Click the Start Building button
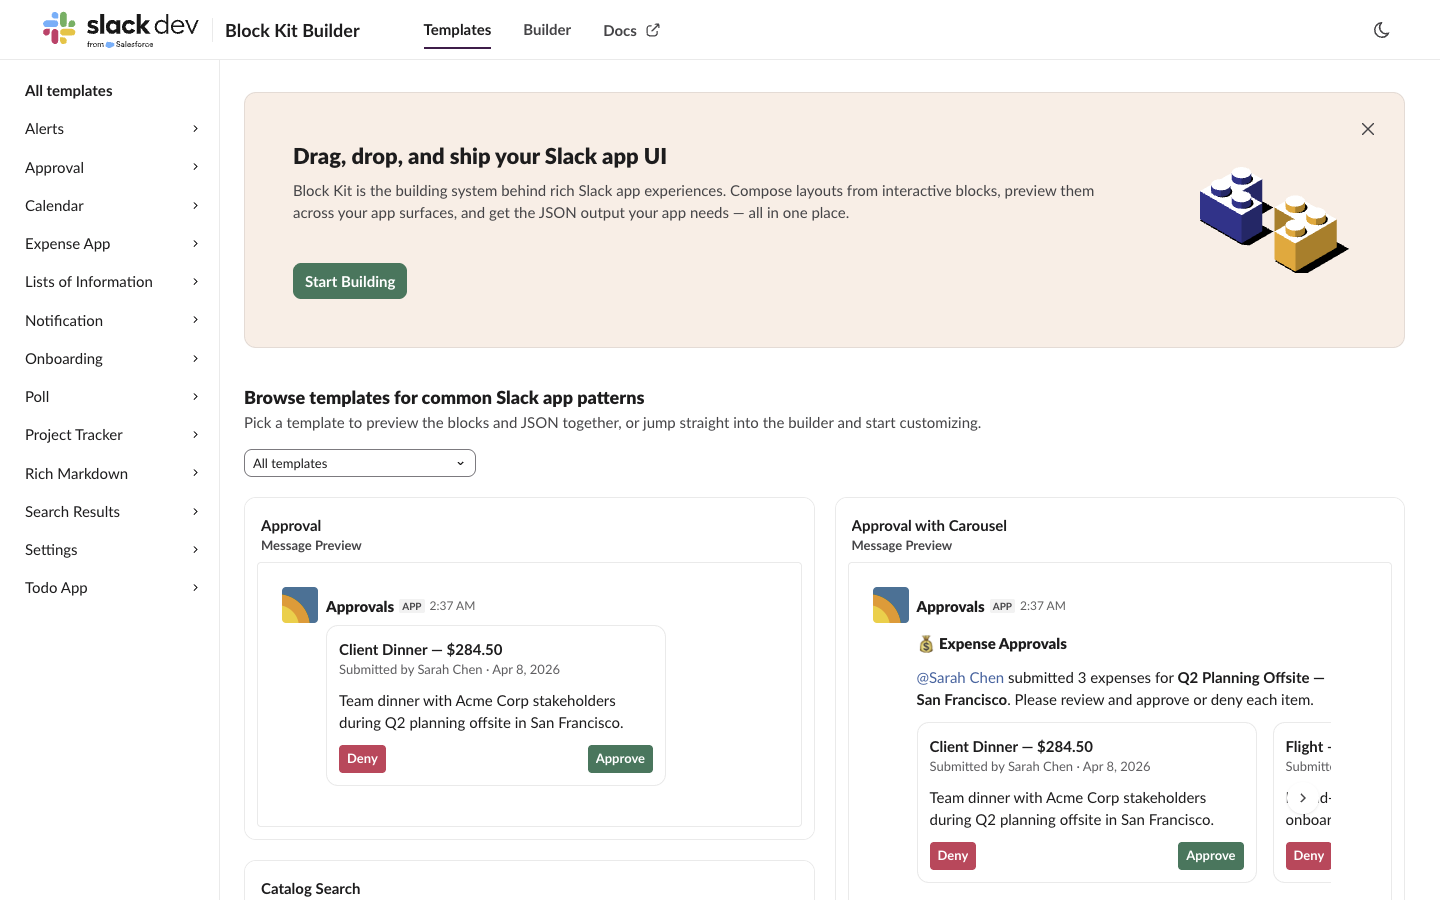 click(350, 281)
